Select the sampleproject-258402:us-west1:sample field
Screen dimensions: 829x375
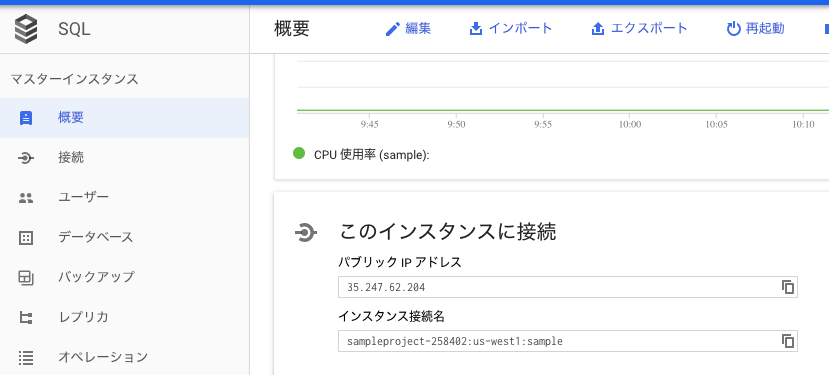click(568, 341)
